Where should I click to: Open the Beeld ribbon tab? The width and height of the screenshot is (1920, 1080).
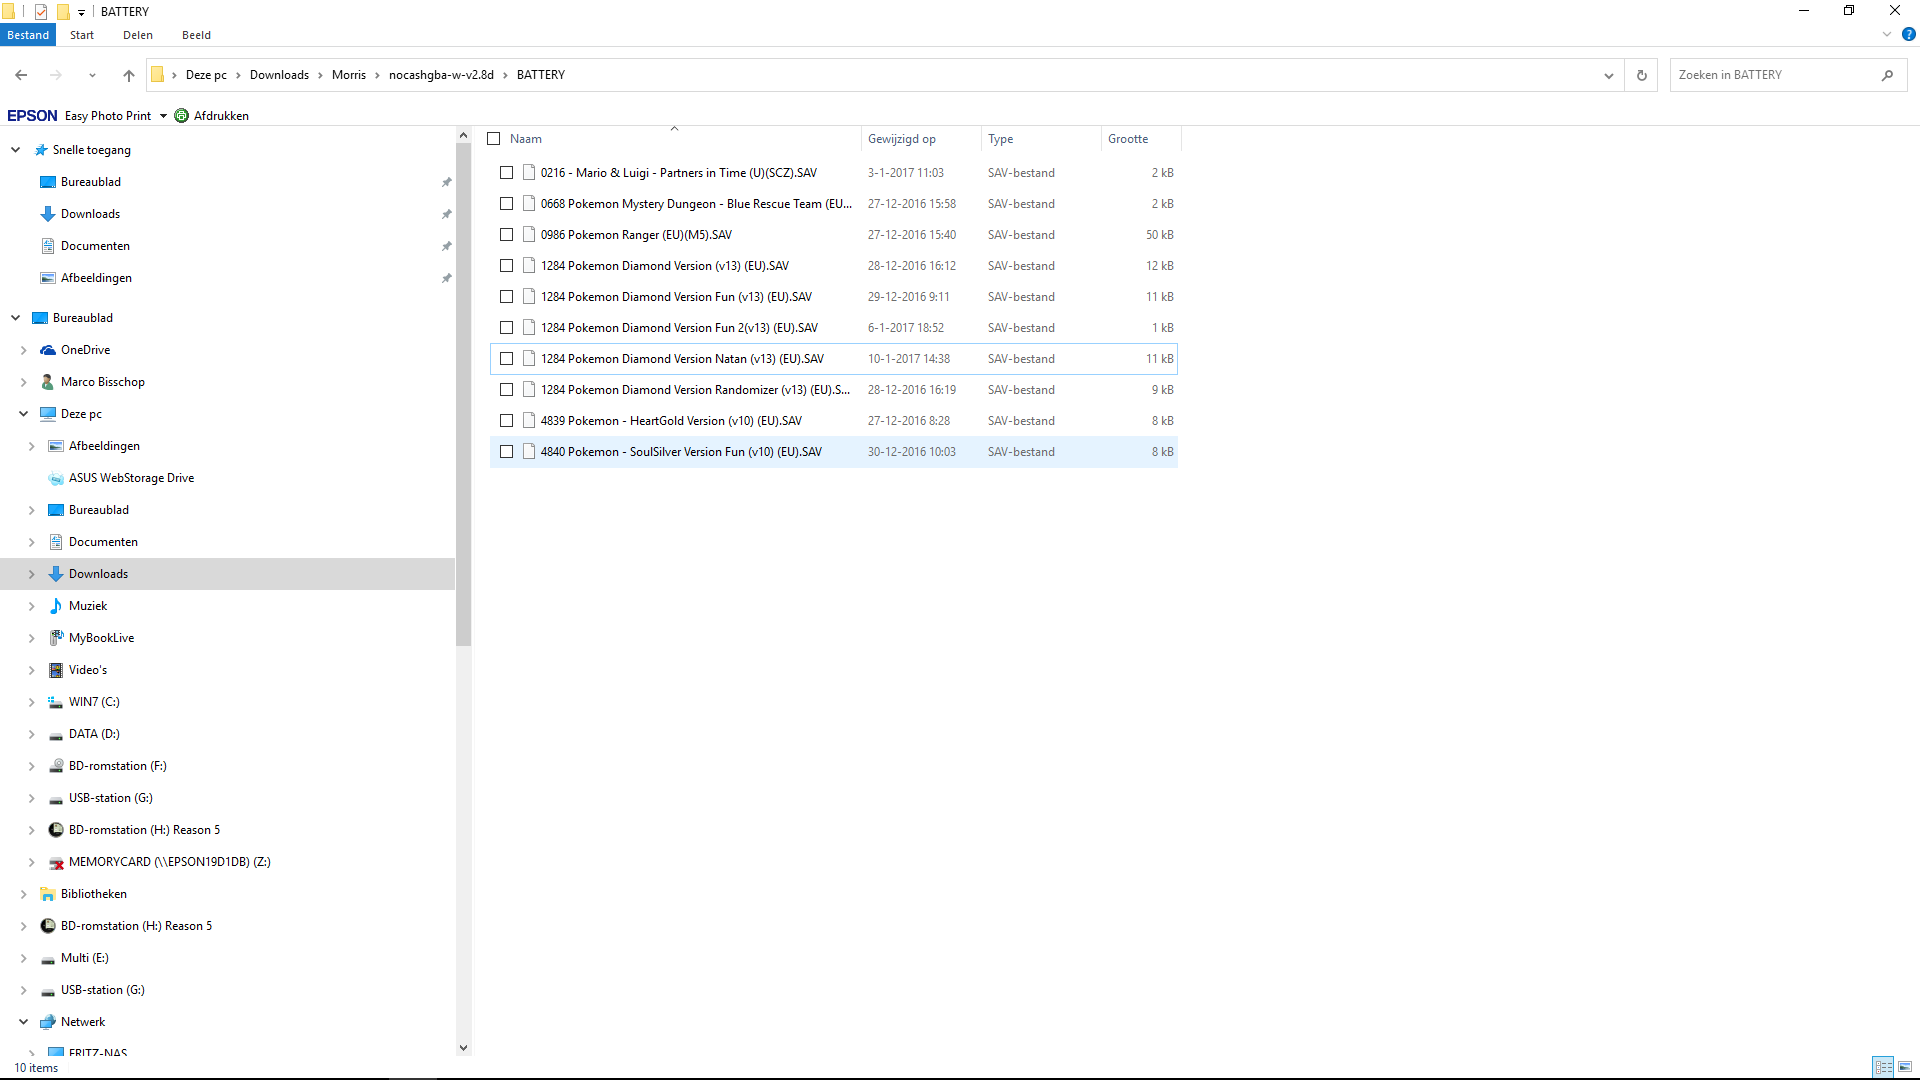(x=196, y=35)
